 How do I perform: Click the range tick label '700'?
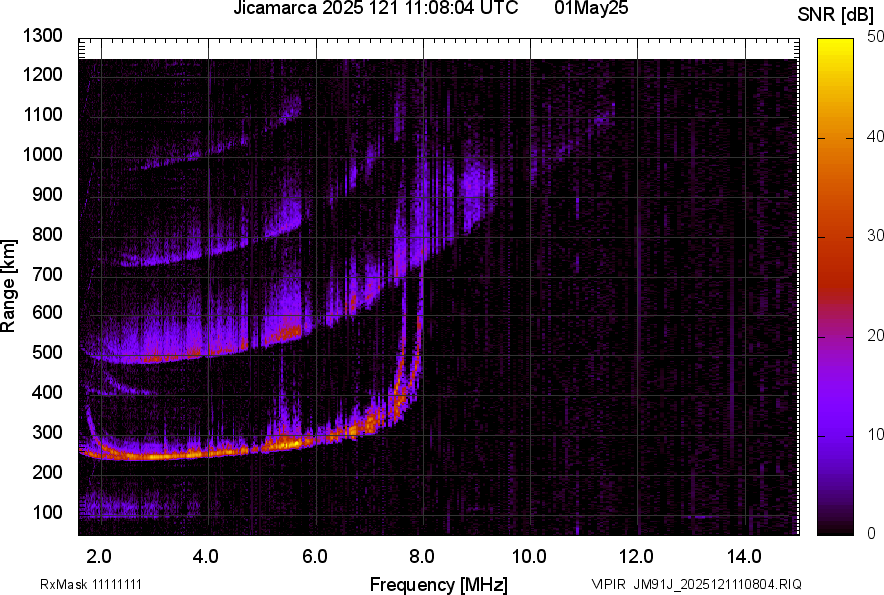pos(47,274)
